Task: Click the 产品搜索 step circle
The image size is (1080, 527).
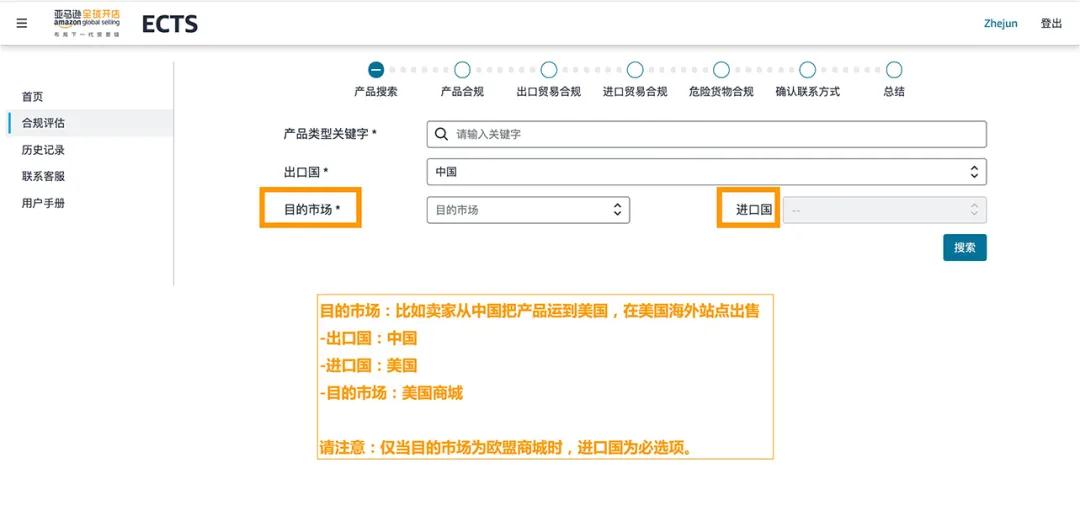Action: point(376,70)
